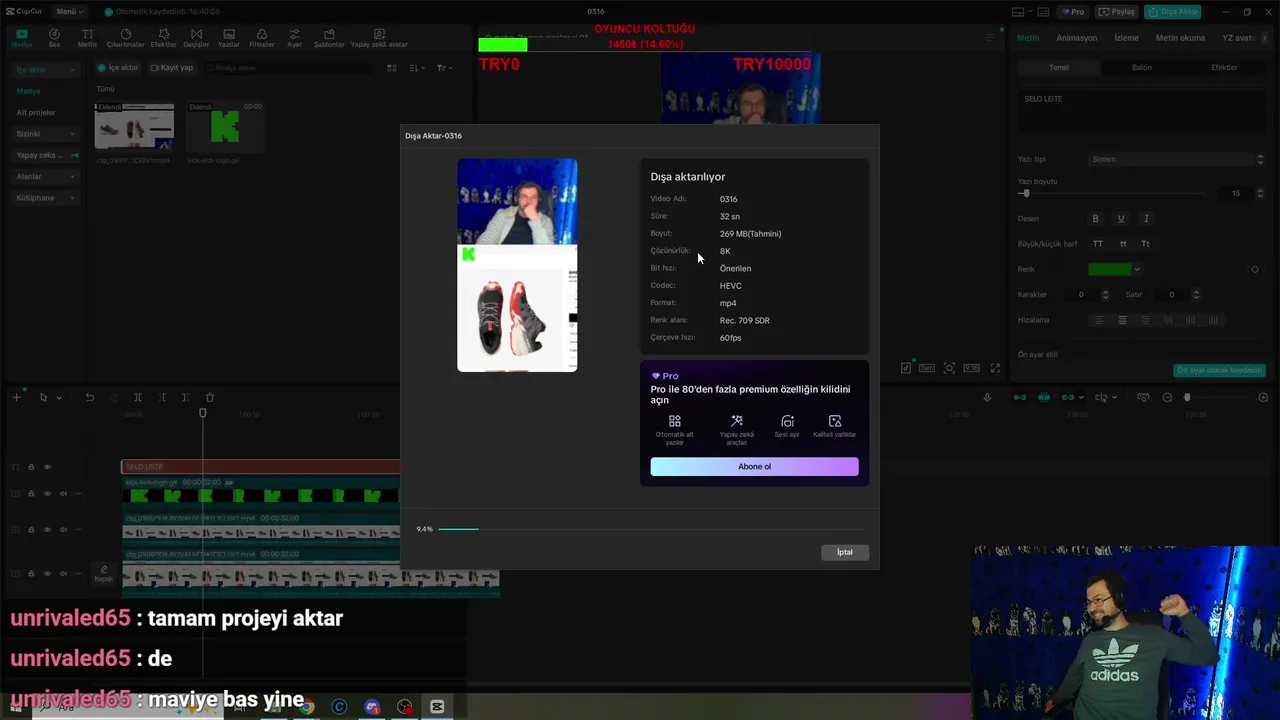The height and width of the screenshot is (720, 1280).
Task: Click the zoom out timeline icon
Action: pos(1167,397)
